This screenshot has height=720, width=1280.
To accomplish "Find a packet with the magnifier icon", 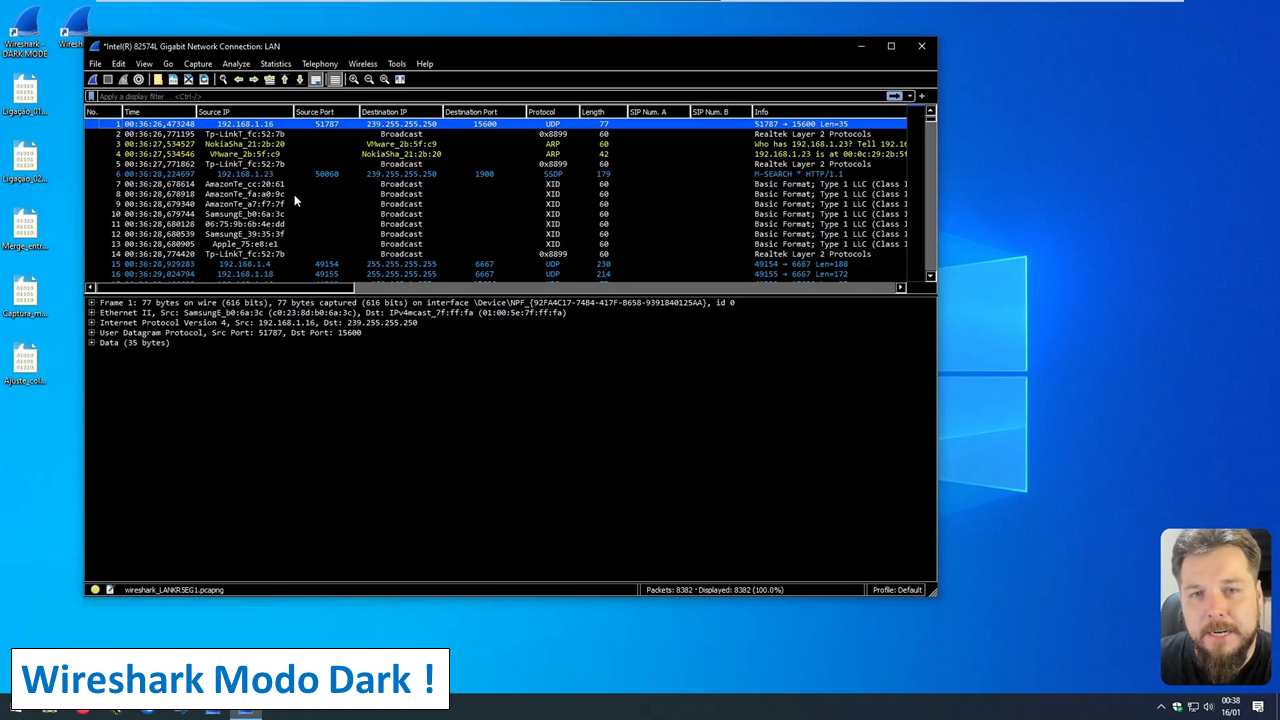I will coord(223,80).
